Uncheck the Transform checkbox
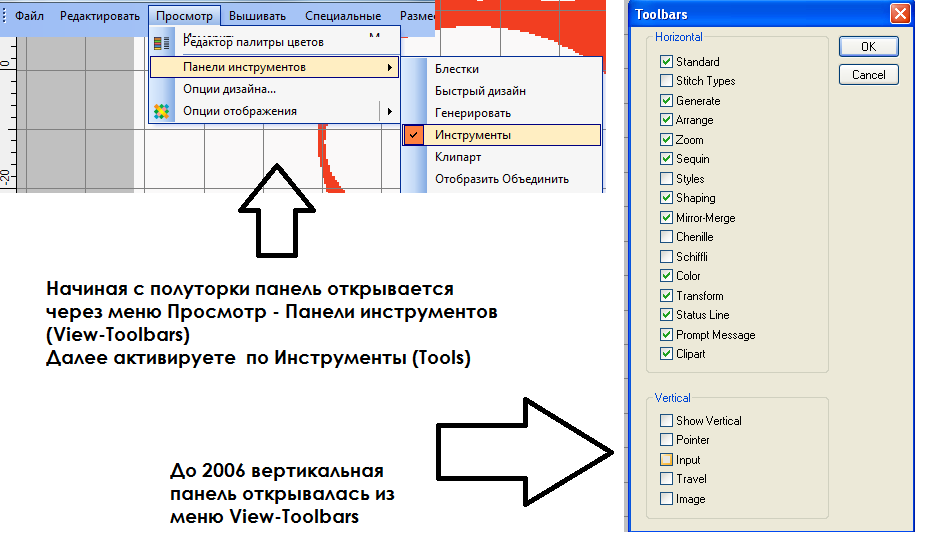Image resolution: width=928 pixels, height=552 pixels. (x=666, y=296)
